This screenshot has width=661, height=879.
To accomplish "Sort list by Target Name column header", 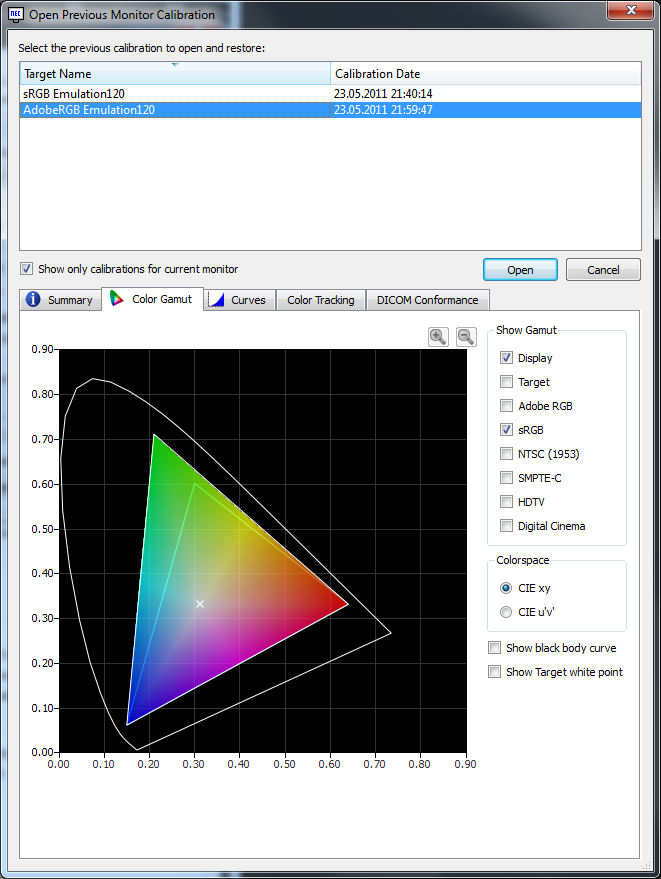I will point(175,74).
